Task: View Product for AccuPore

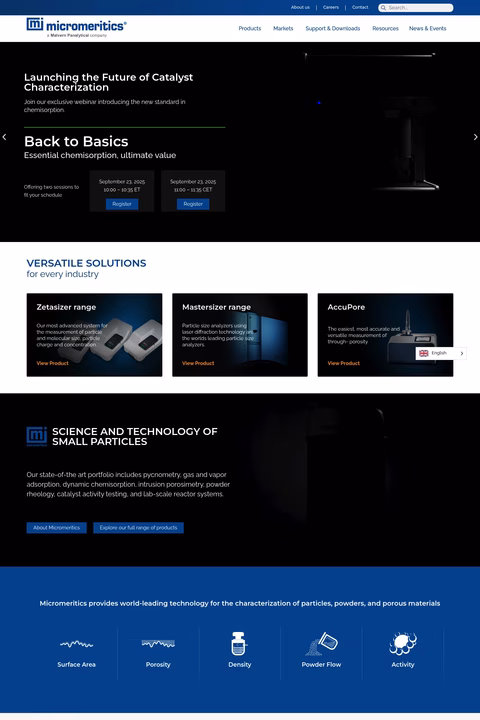Action: (344, 363)
